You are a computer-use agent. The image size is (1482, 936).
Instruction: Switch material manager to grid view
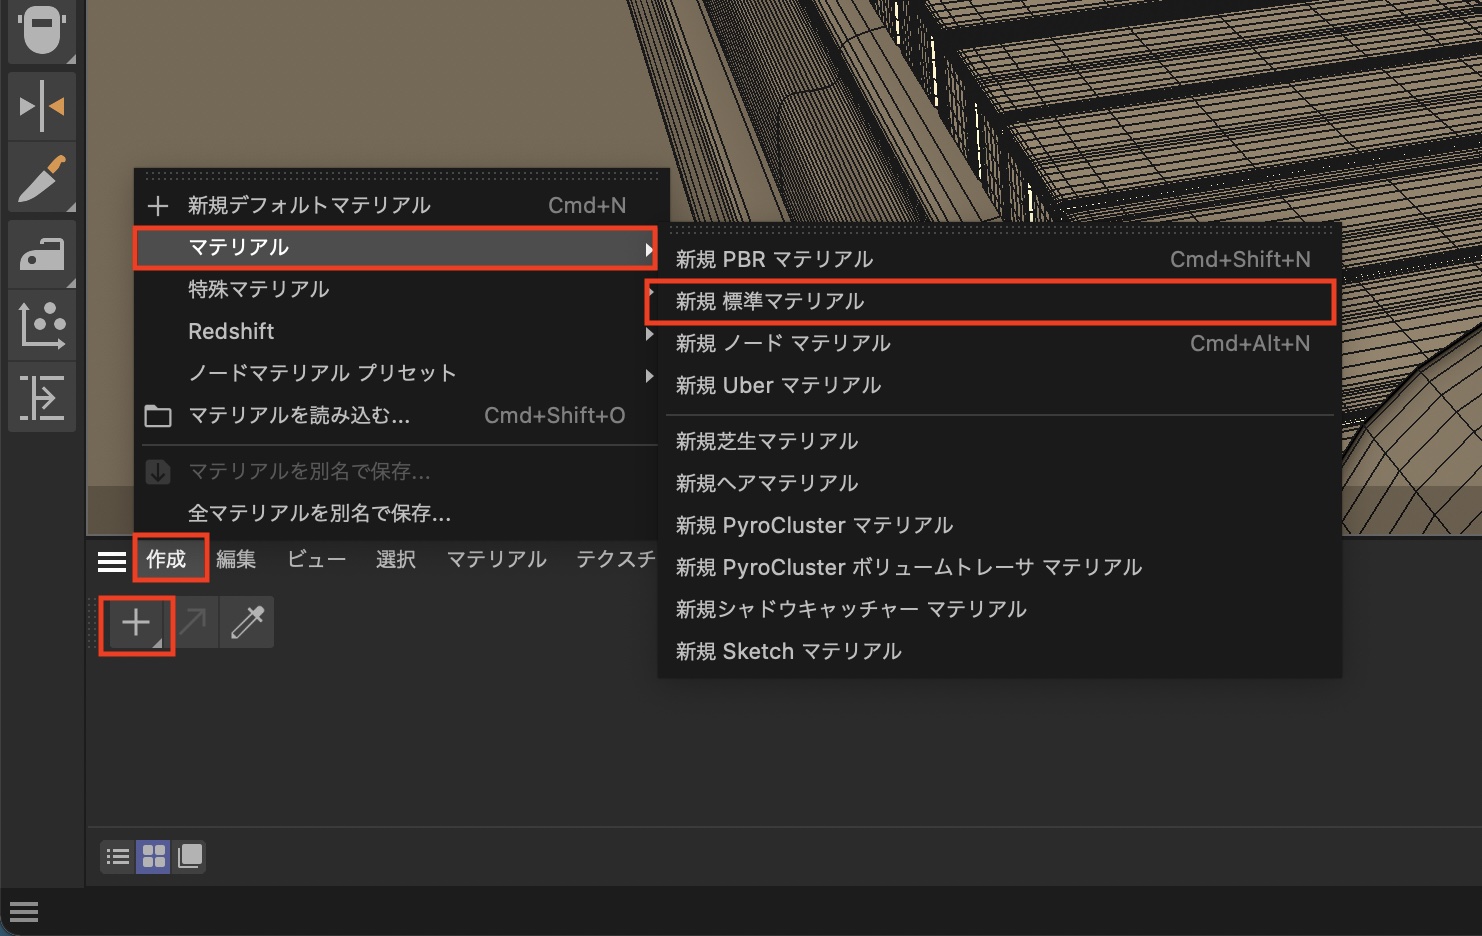point(154,857)
